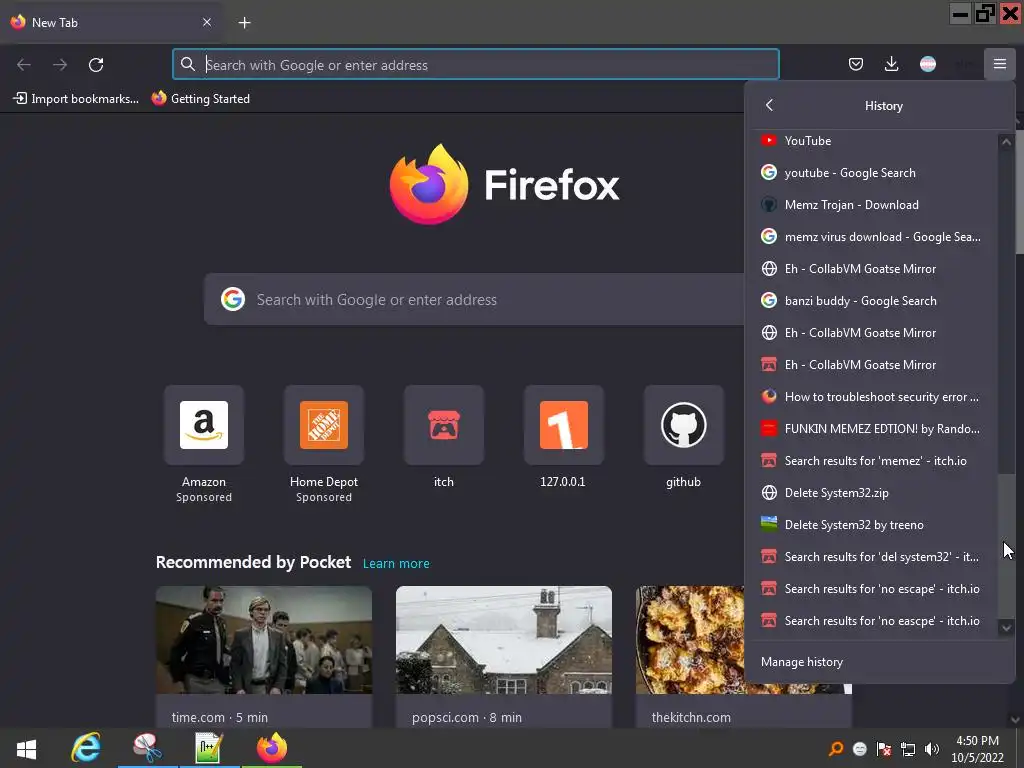Viewport: 1024px width, 768px height.
Task: Open the time.com Pocket story thumbnail
Action: click(264, 640)
